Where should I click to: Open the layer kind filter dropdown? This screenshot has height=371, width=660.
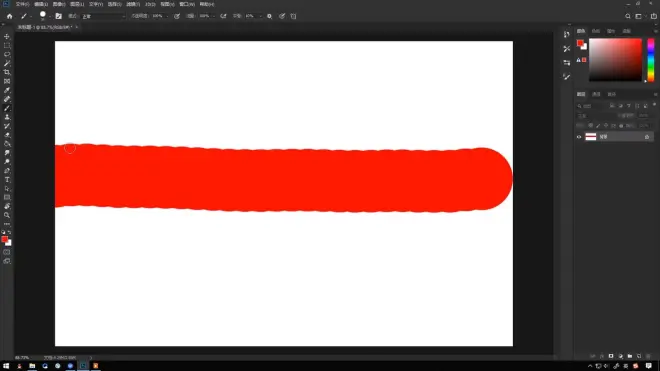[x=591, y=106]
